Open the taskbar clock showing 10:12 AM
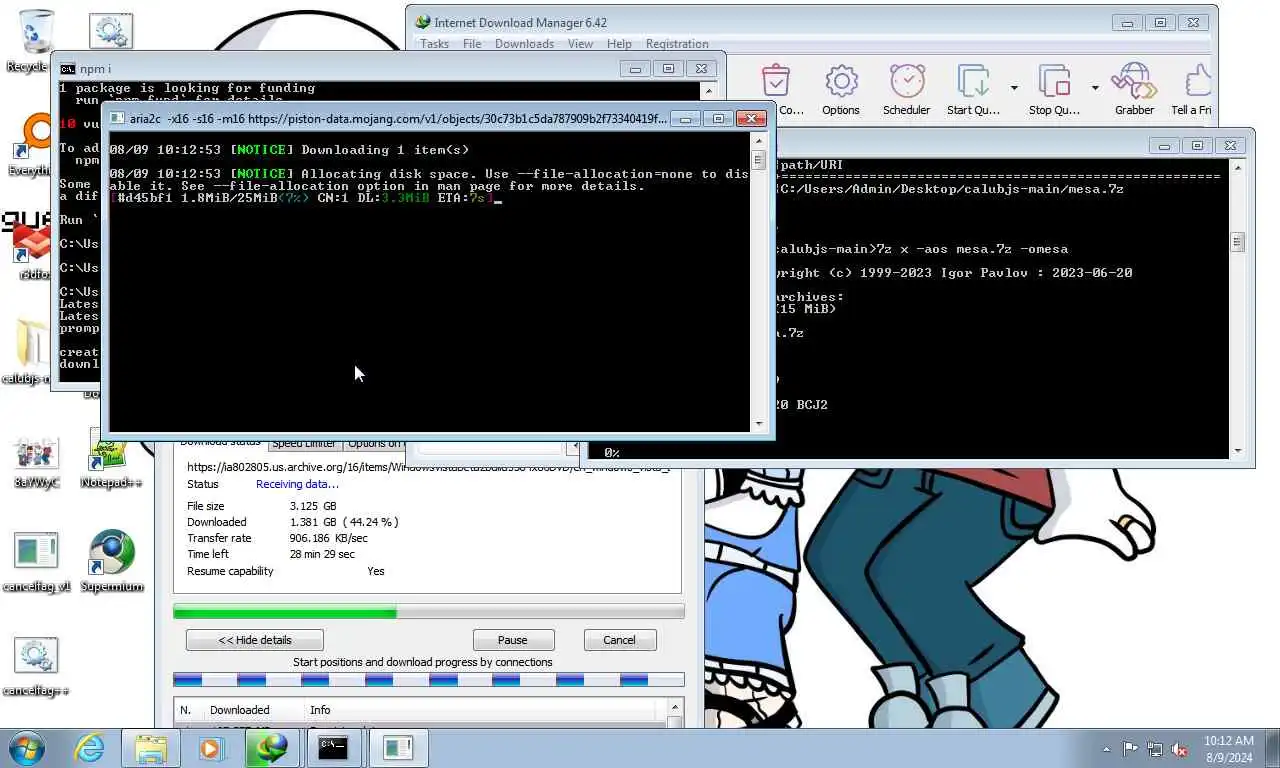 1228,748
